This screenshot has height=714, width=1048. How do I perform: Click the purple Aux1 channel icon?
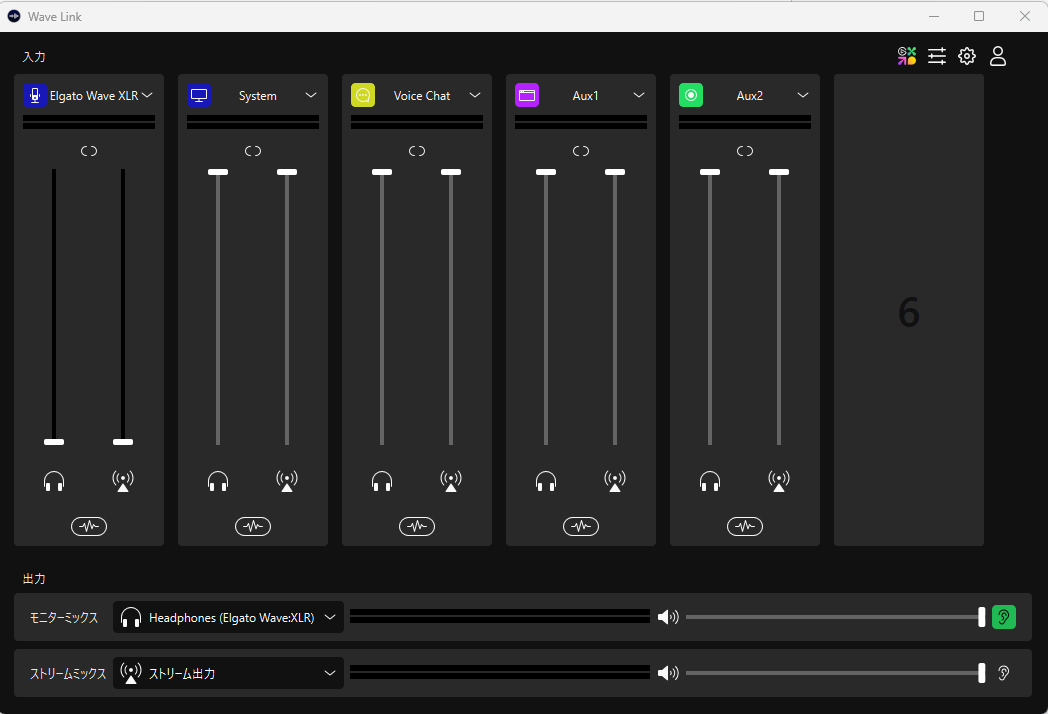point(527,95)
